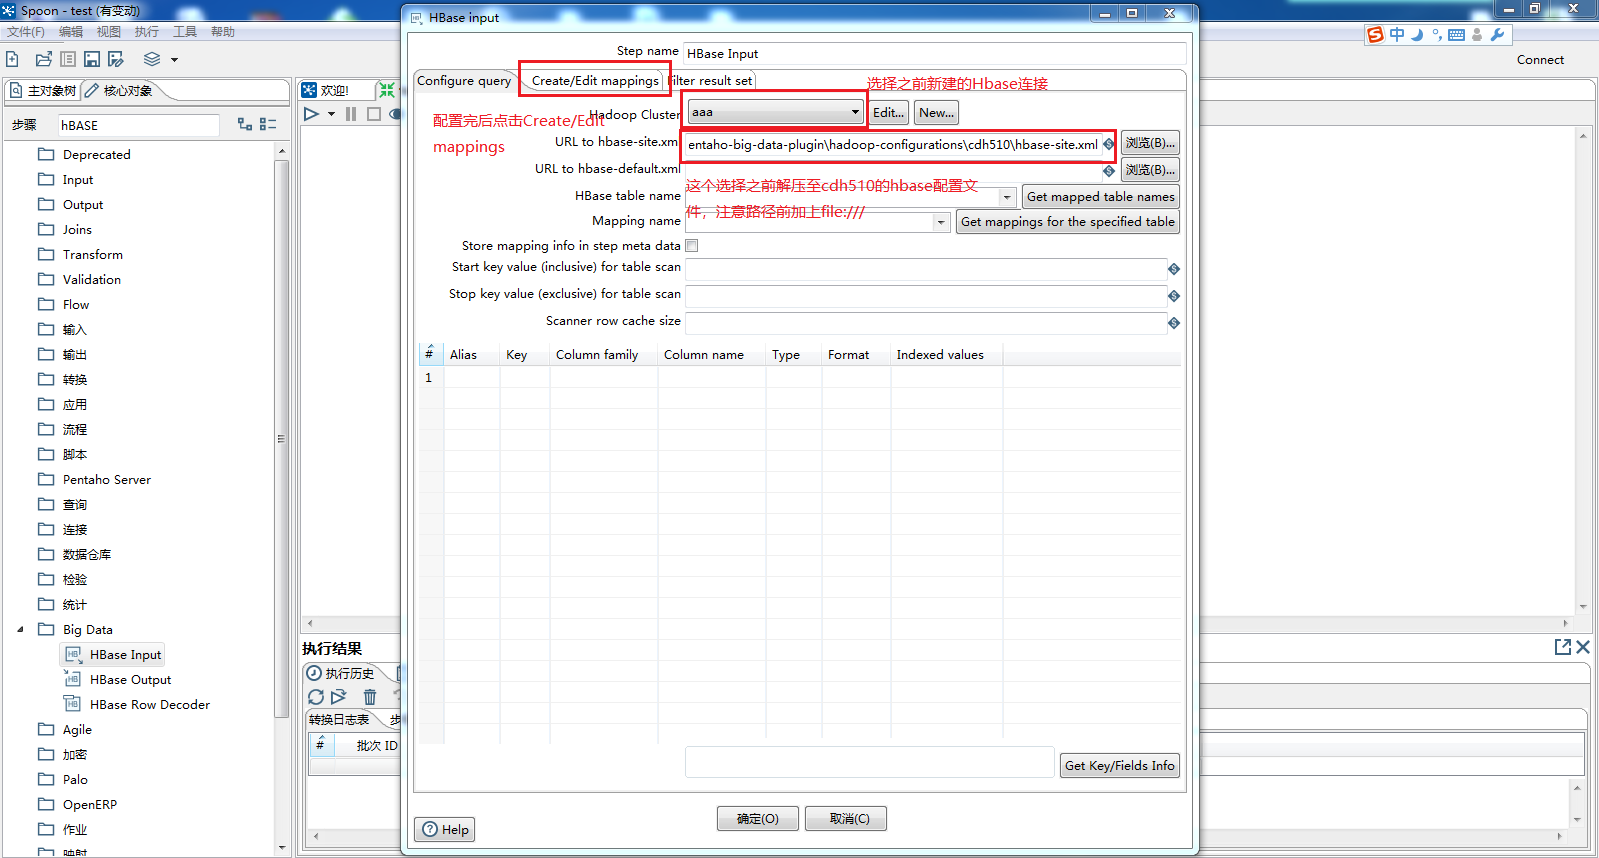Switch to the 核心对象 tab
Screen dimensions: 1599x858
119,91
